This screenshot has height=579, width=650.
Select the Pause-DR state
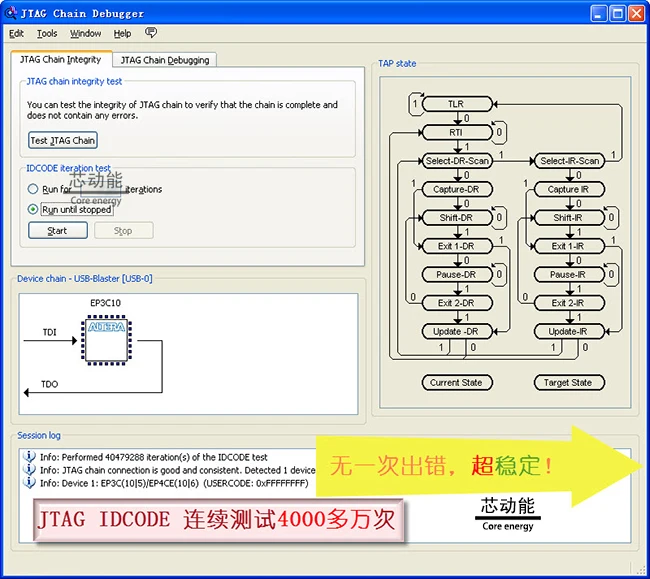pyautogui.click(x=457, y=274)
